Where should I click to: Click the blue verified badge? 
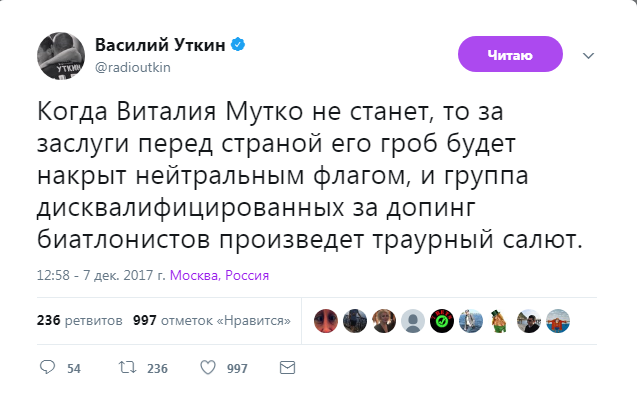[x=239, y=45]
